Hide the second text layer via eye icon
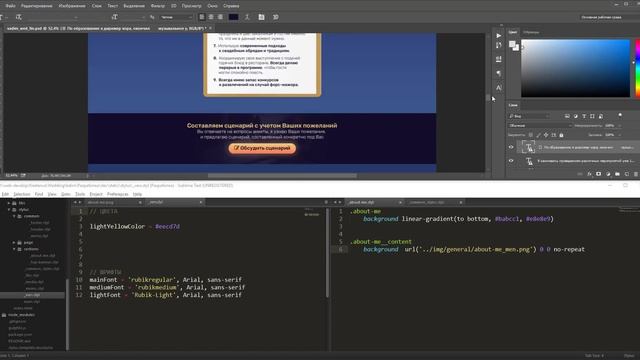Image resolution: width=640 pixels, height=360 pixels. coord(511,161)
